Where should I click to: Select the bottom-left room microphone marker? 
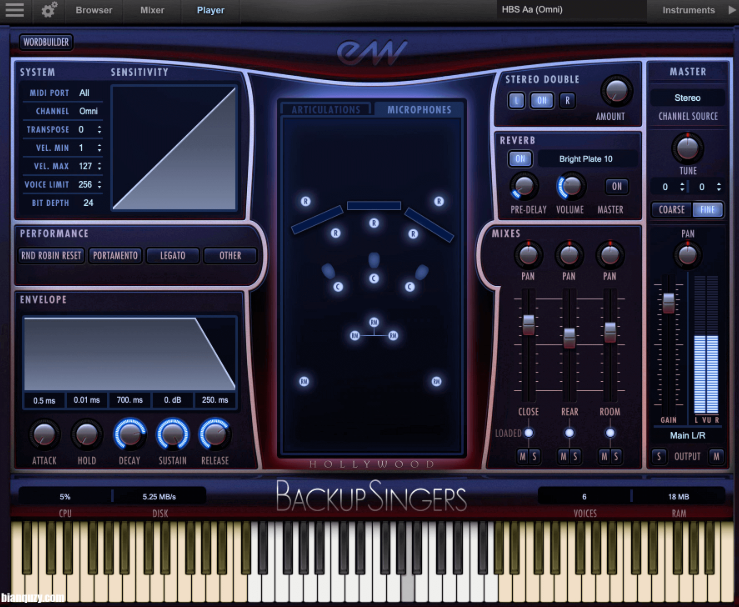point(304,381)
